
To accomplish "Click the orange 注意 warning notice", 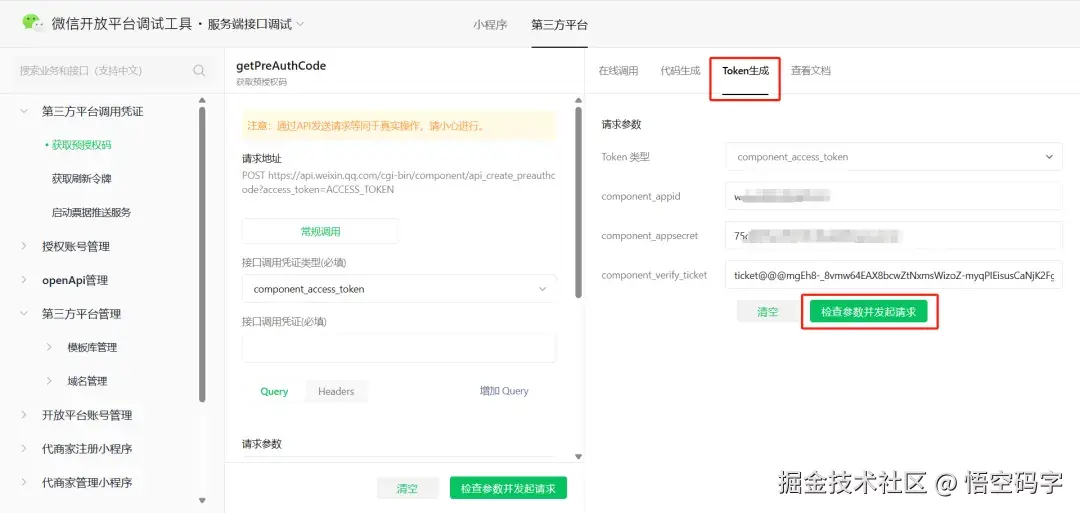I will click(x=399, y=126).
